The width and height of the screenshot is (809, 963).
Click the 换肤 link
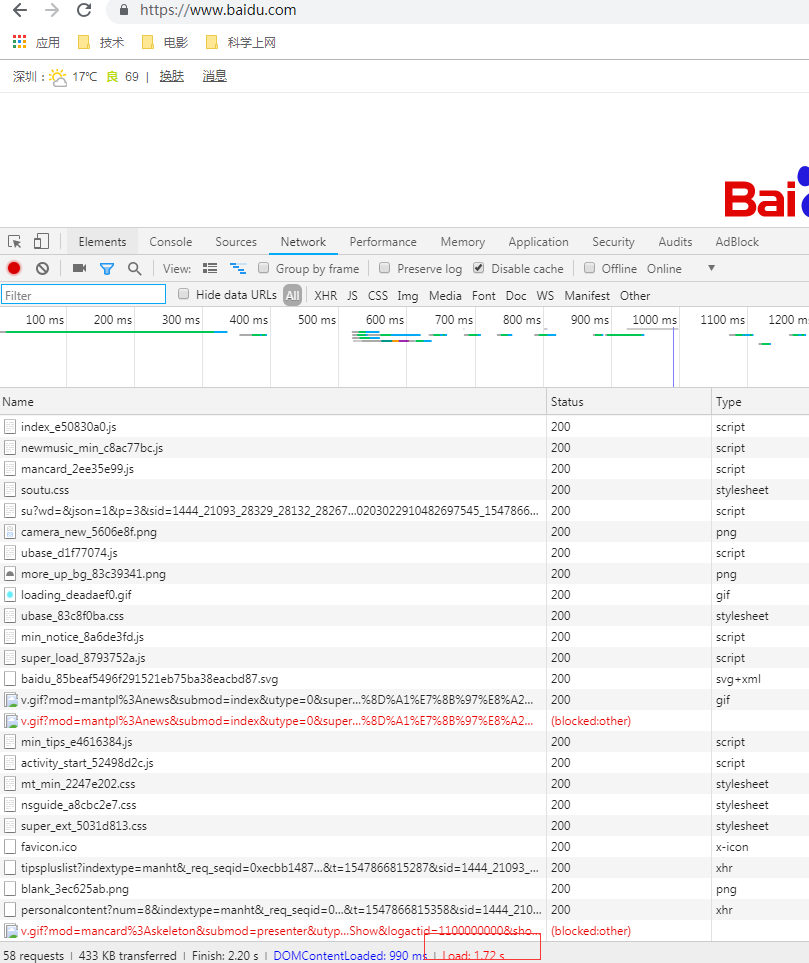point(171,76)
